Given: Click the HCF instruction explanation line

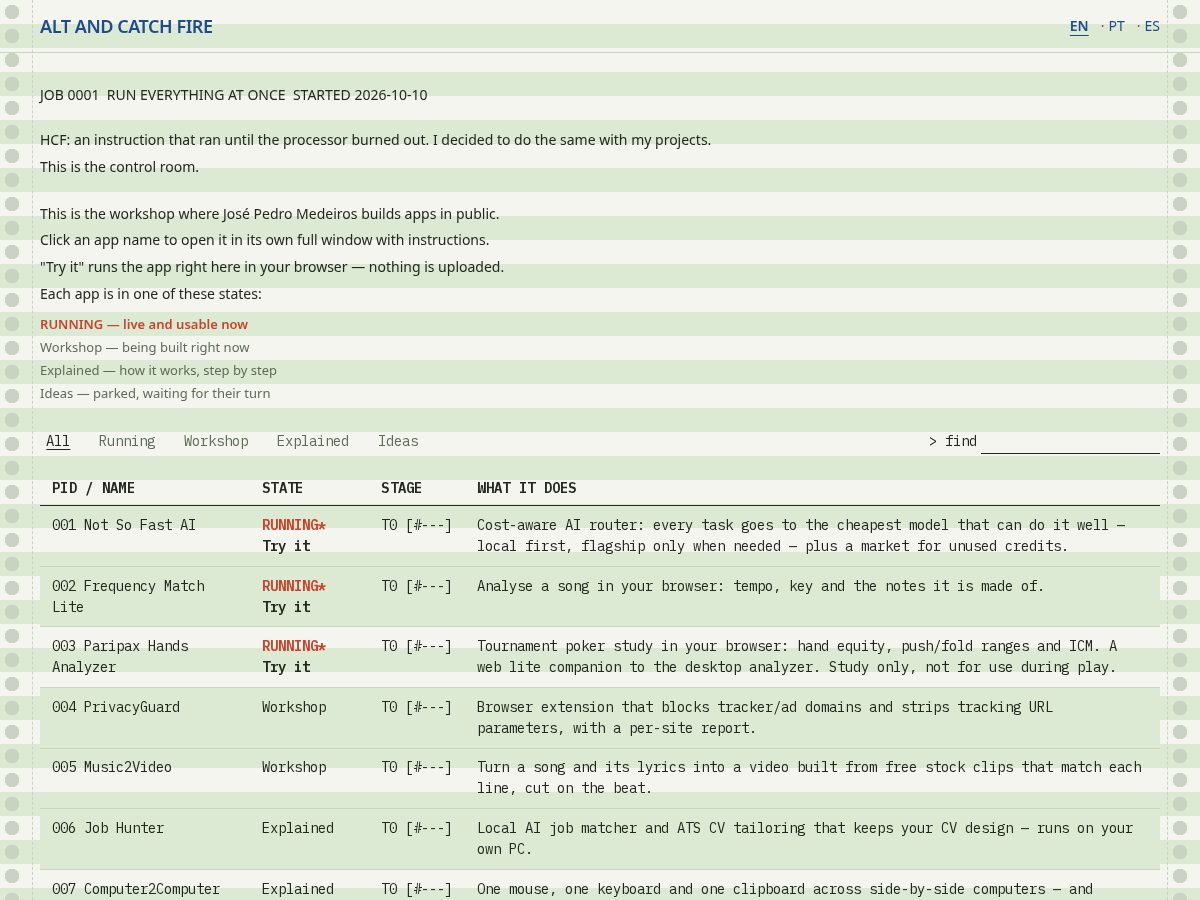Looking at the screenshot, I should pyautogui.click(x=375, y=140).
